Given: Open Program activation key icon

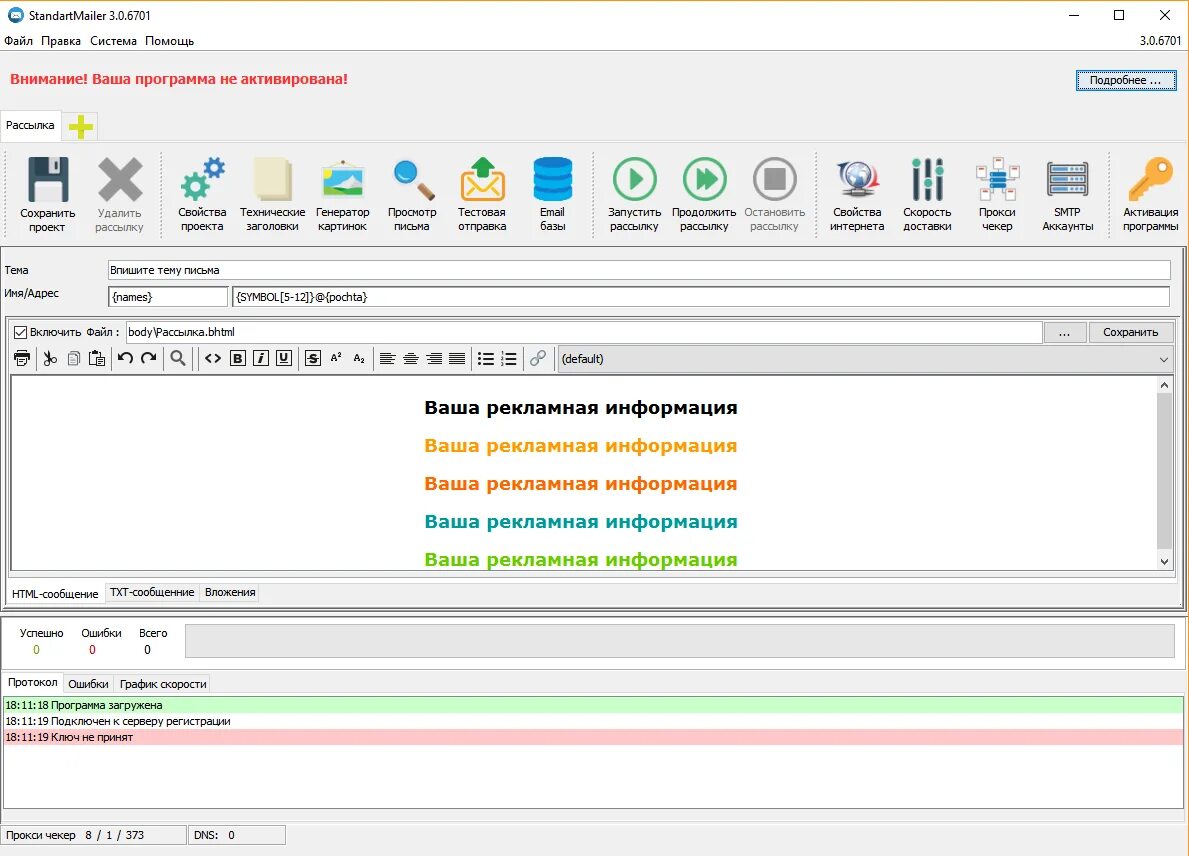Looking at the screenshot, I should (1150, 180).
